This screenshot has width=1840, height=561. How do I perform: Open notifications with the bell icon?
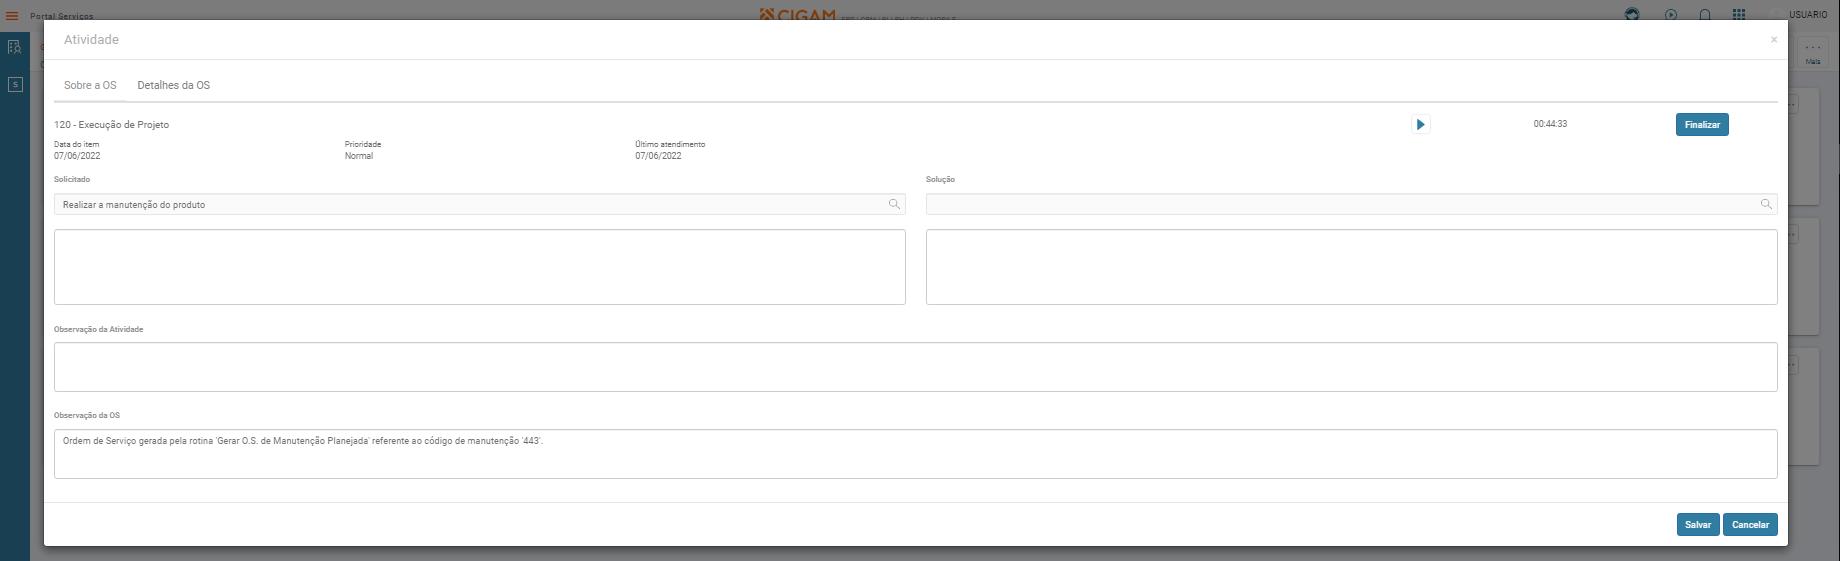coord(1705,14)
